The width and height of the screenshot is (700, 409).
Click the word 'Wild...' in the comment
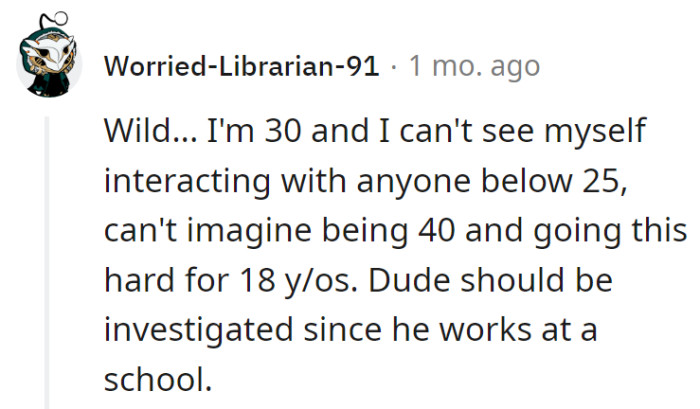tap(147, 130)
